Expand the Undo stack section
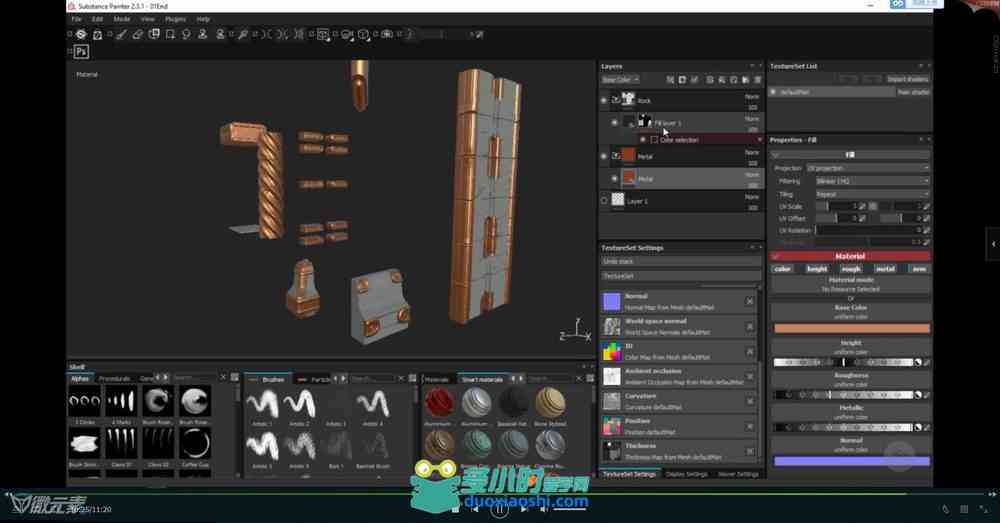Viewport: 1000px width, 523px height. pos(681,262)
